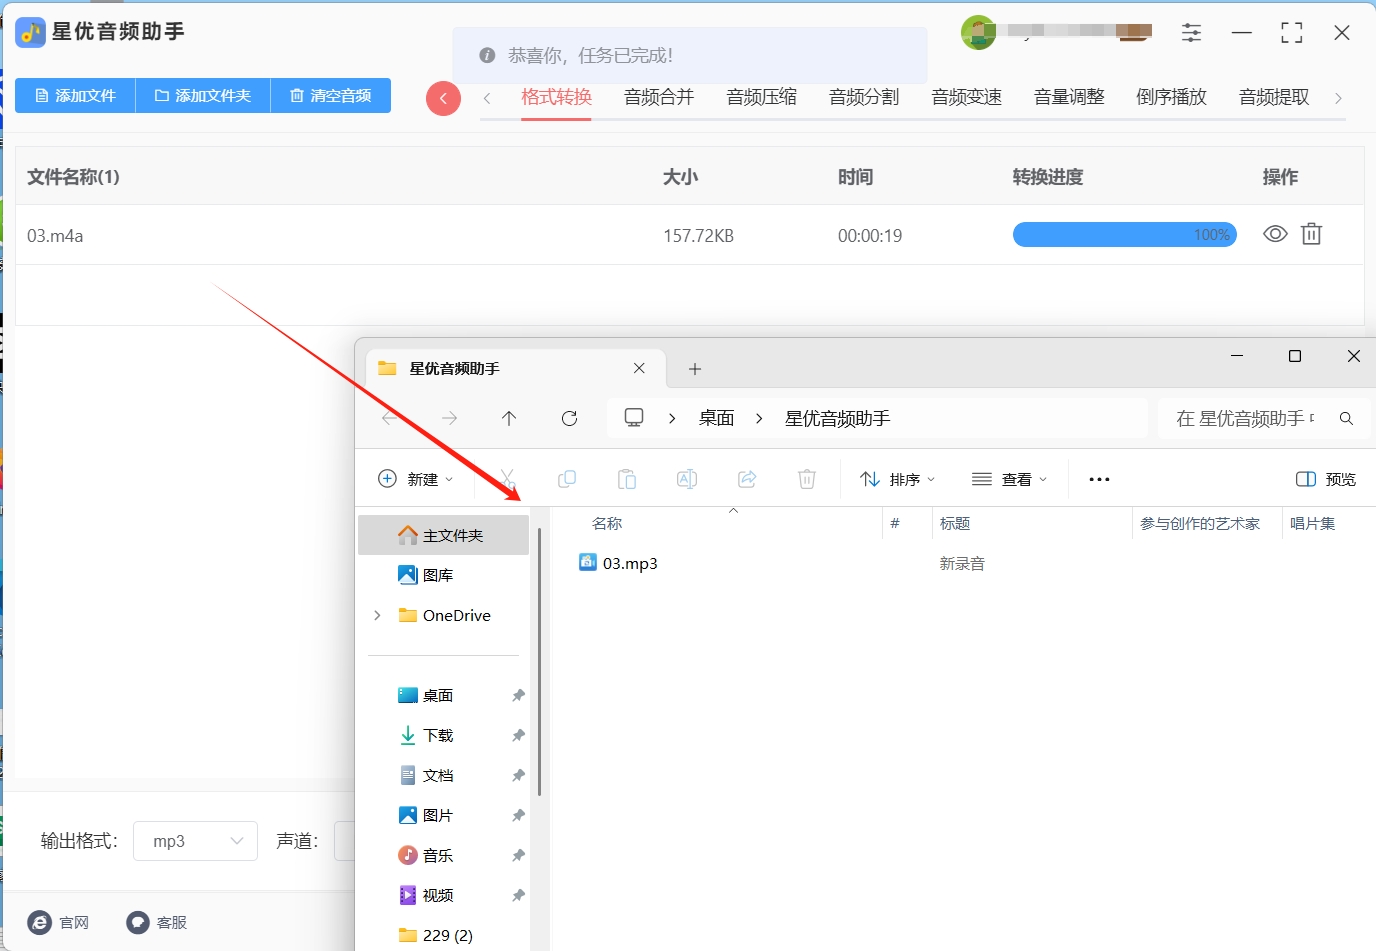Screen dimensions: 1376x951
Task: Click the 添加文件 button
Action: [75, 96]
